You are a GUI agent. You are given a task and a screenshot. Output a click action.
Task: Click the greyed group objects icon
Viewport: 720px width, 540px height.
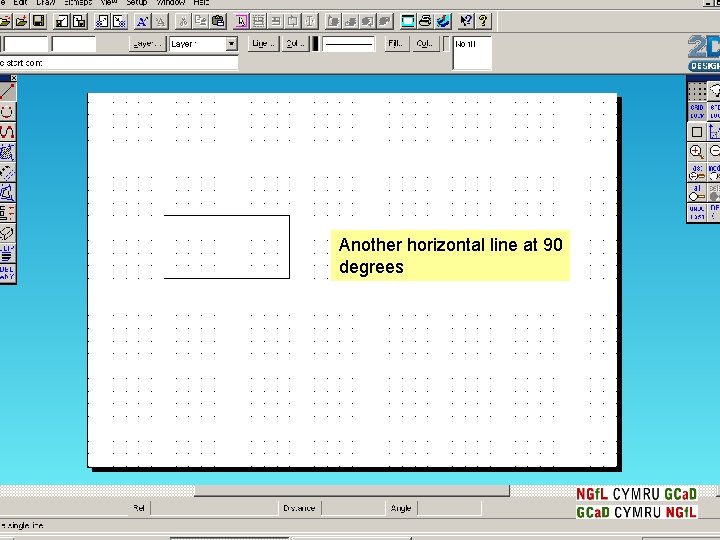[x=259, y=21]
